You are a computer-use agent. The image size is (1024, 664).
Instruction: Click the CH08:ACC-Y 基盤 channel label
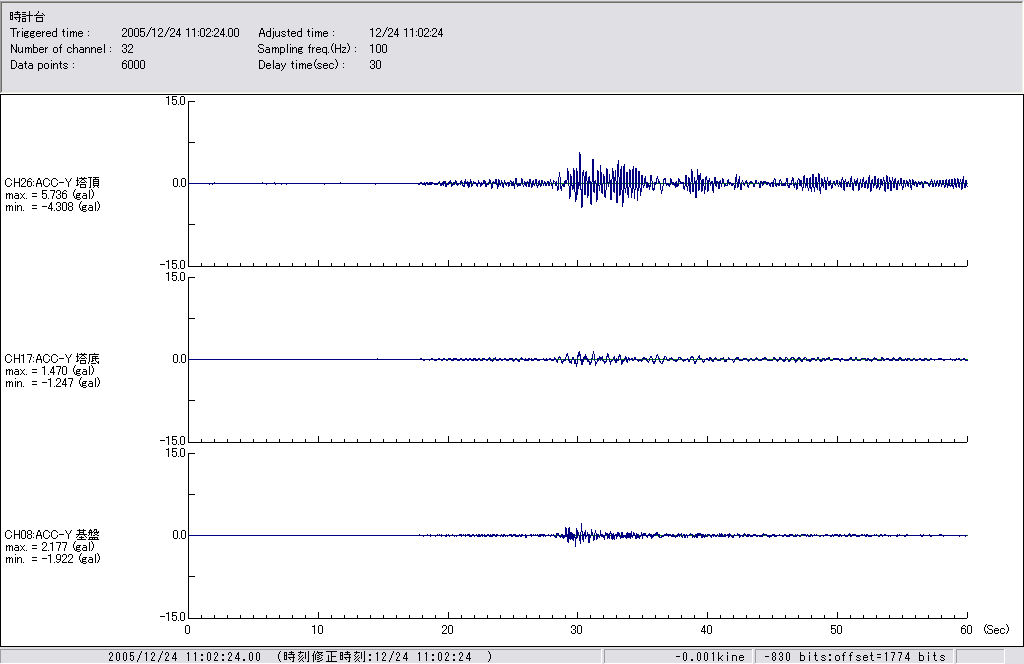(52, 534)
